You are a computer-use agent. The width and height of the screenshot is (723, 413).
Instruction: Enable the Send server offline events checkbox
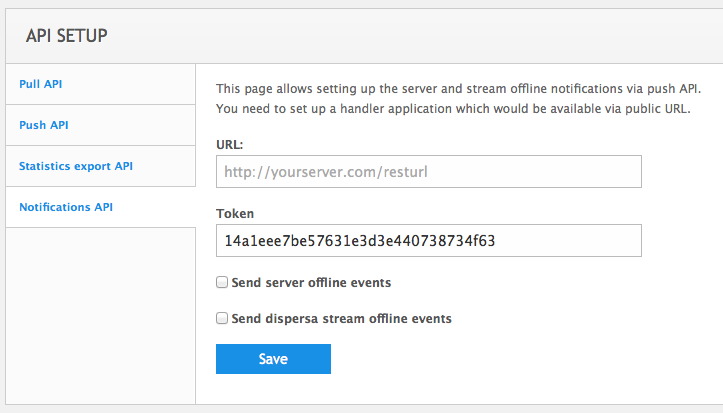click(x=222, y=283)
